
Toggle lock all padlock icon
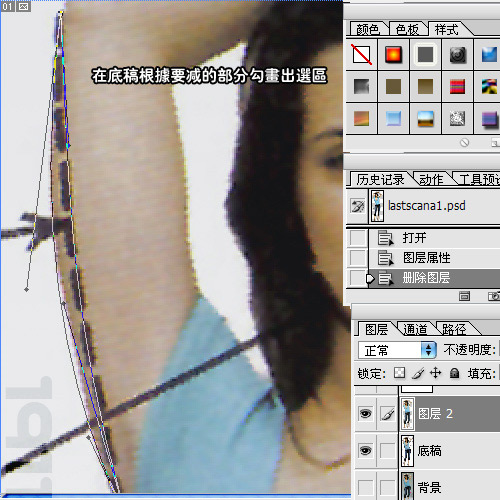tap(454, 373)
